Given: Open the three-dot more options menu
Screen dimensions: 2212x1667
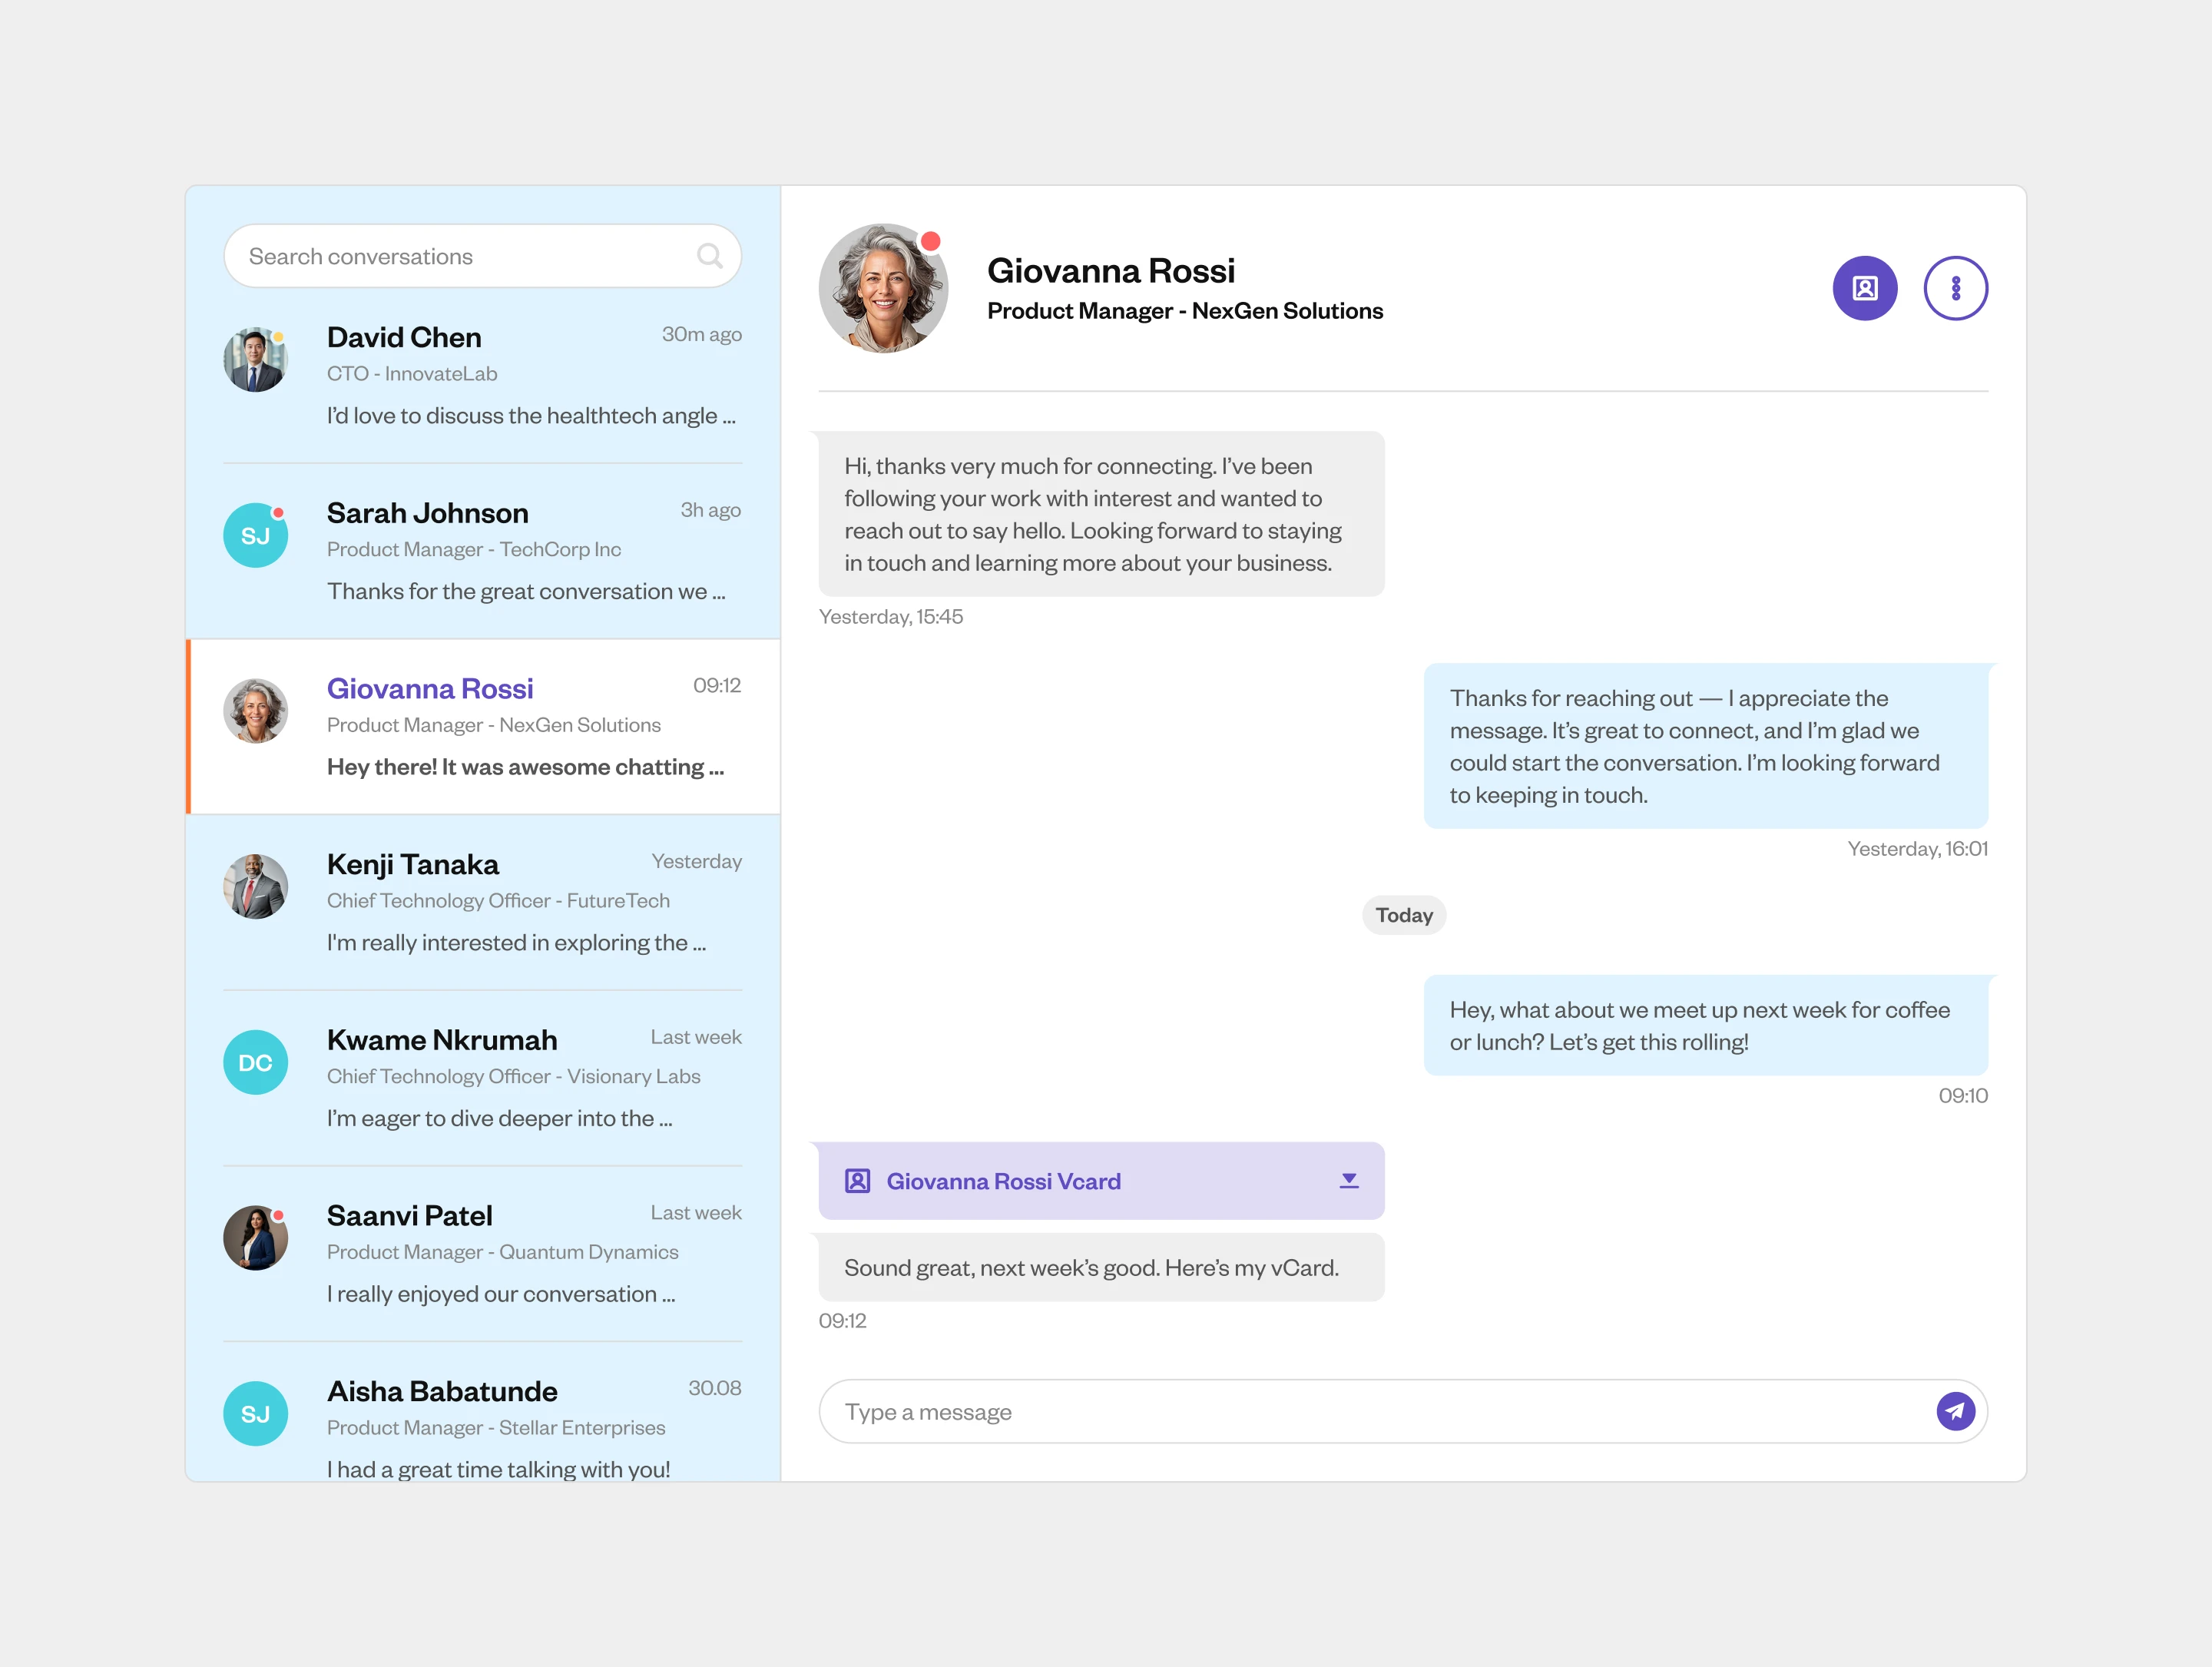Looking at the screenshot, I should pos(1955,288).
